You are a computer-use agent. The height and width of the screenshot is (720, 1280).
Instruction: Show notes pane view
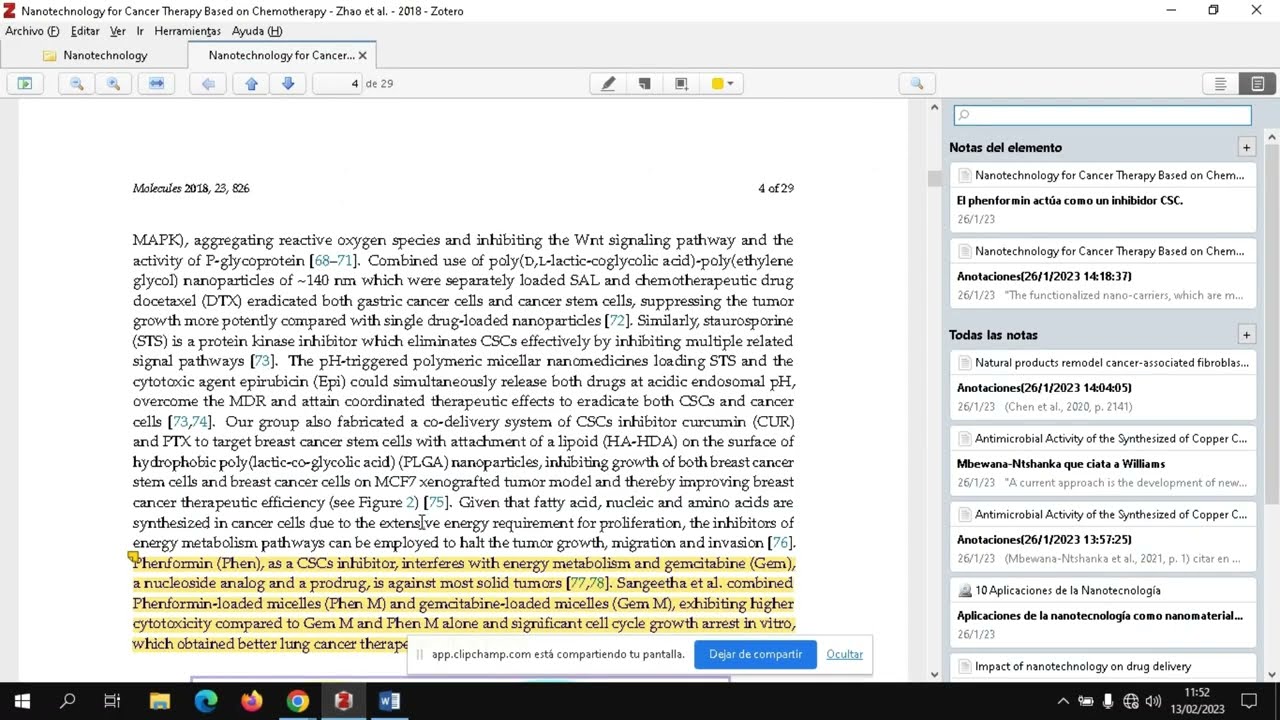1257,84
